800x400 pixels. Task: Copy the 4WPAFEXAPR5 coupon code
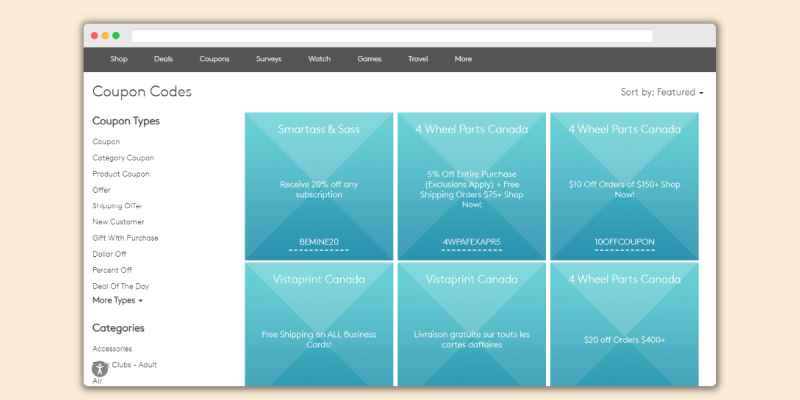(x=471, y=242)
